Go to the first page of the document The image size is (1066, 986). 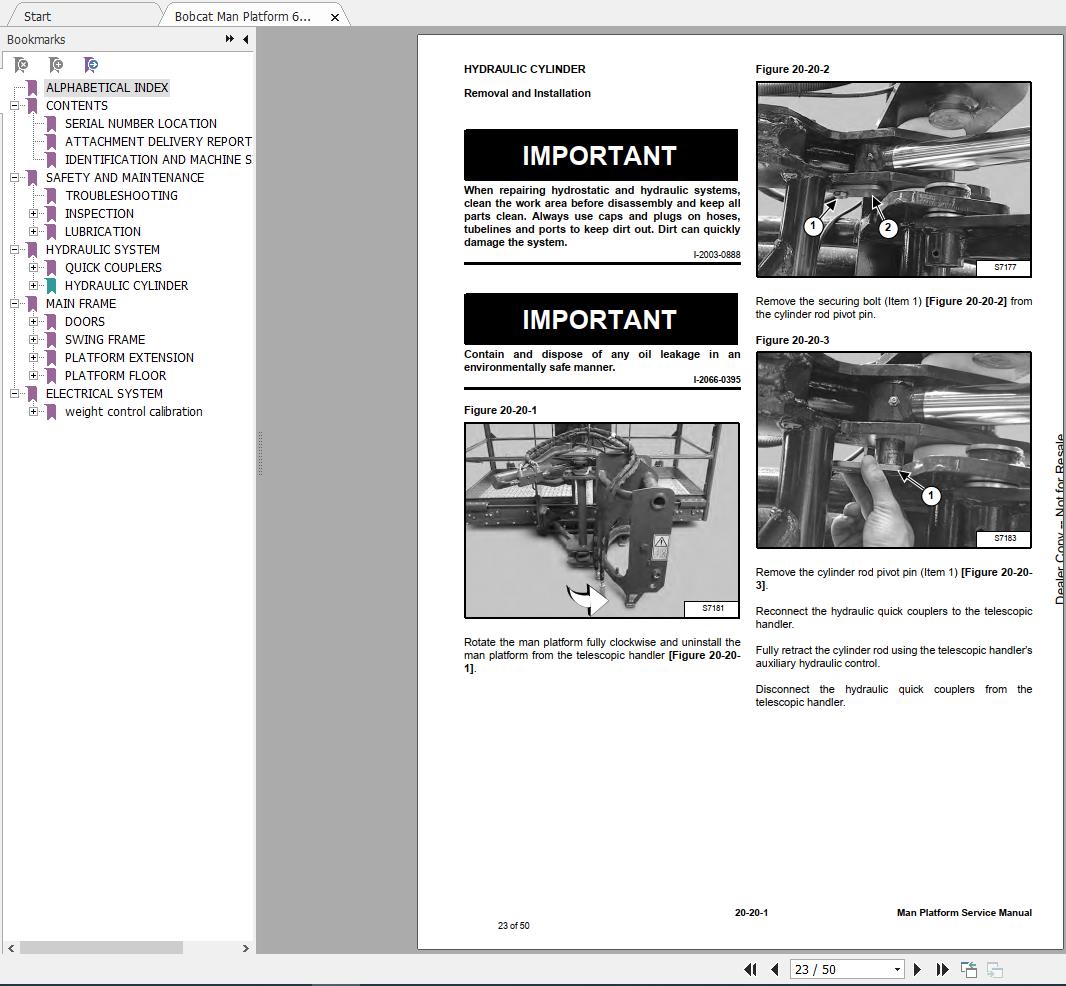tap(751, 969)
